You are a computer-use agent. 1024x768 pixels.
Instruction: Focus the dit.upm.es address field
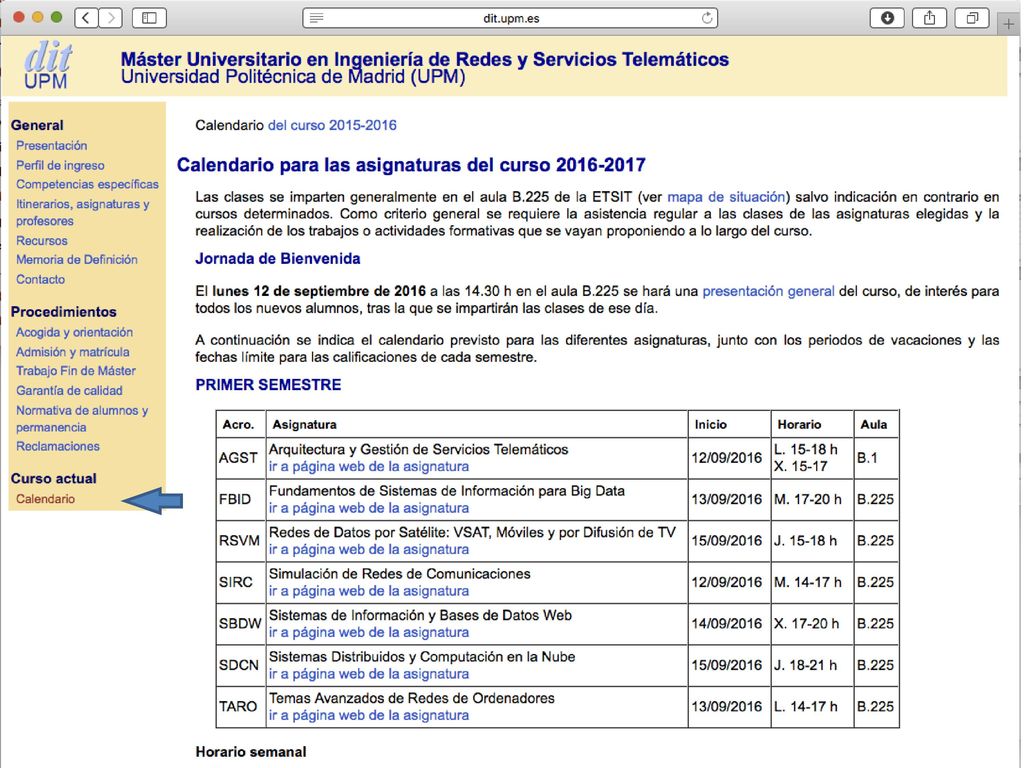(x=510, y=18)
